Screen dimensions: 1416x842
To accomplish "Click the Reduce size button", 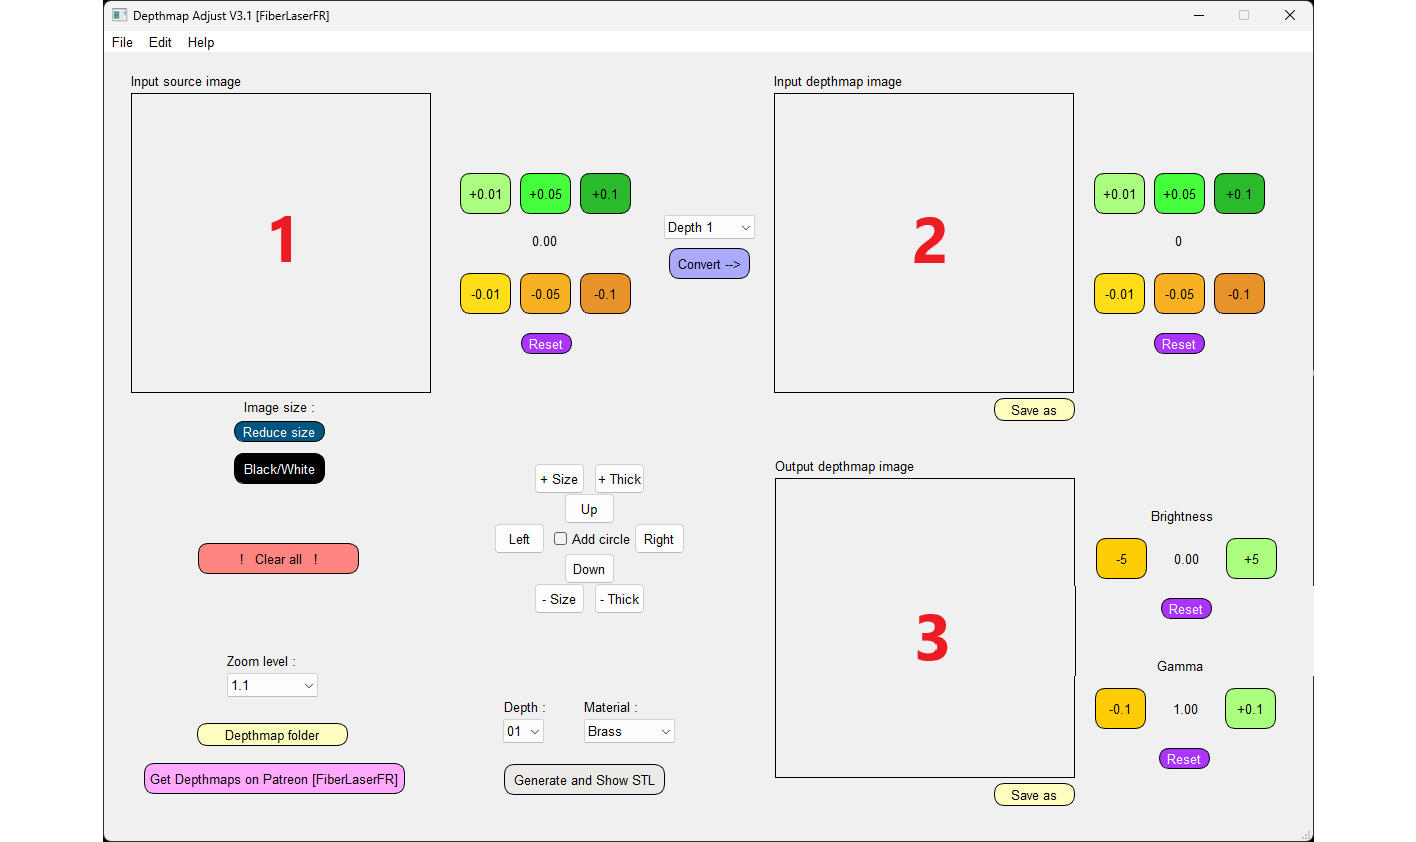I will (x=279, y=432).
